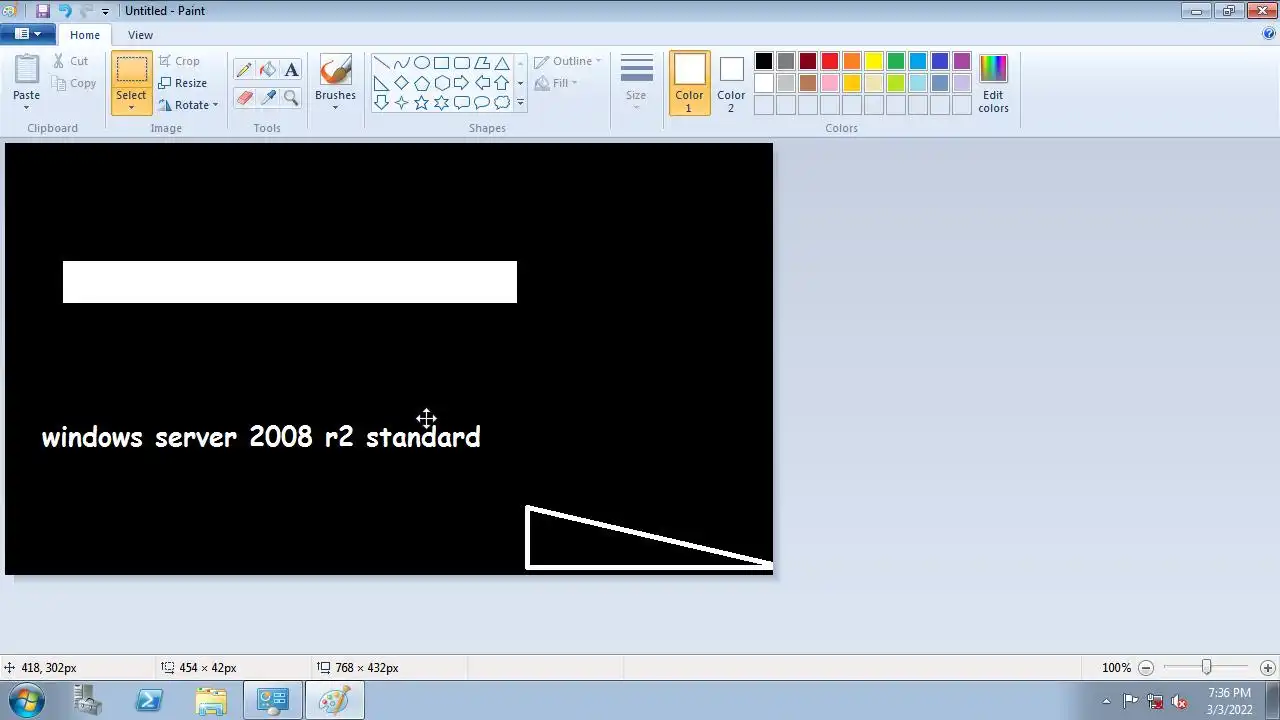Image resolution: width=1280 pixels, height=720 pixels.
Task: Expand the Customize Quick Access Toolbar arrow
Action: (105, 12)
